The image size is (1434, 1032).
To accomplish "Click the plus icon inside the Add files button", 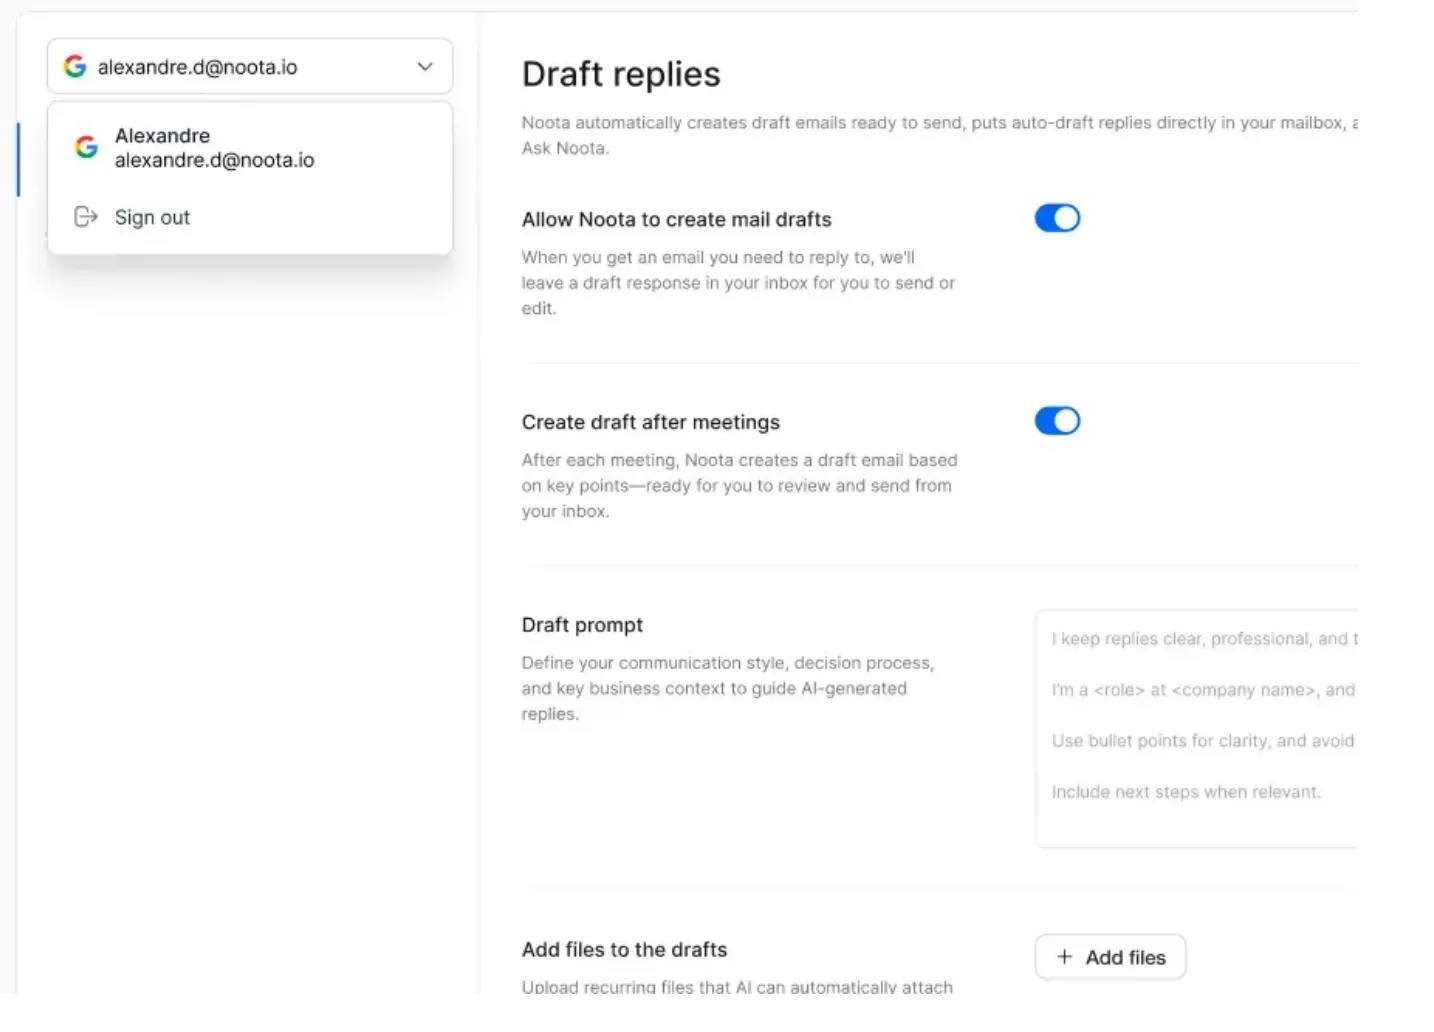I will (1065, 957).
